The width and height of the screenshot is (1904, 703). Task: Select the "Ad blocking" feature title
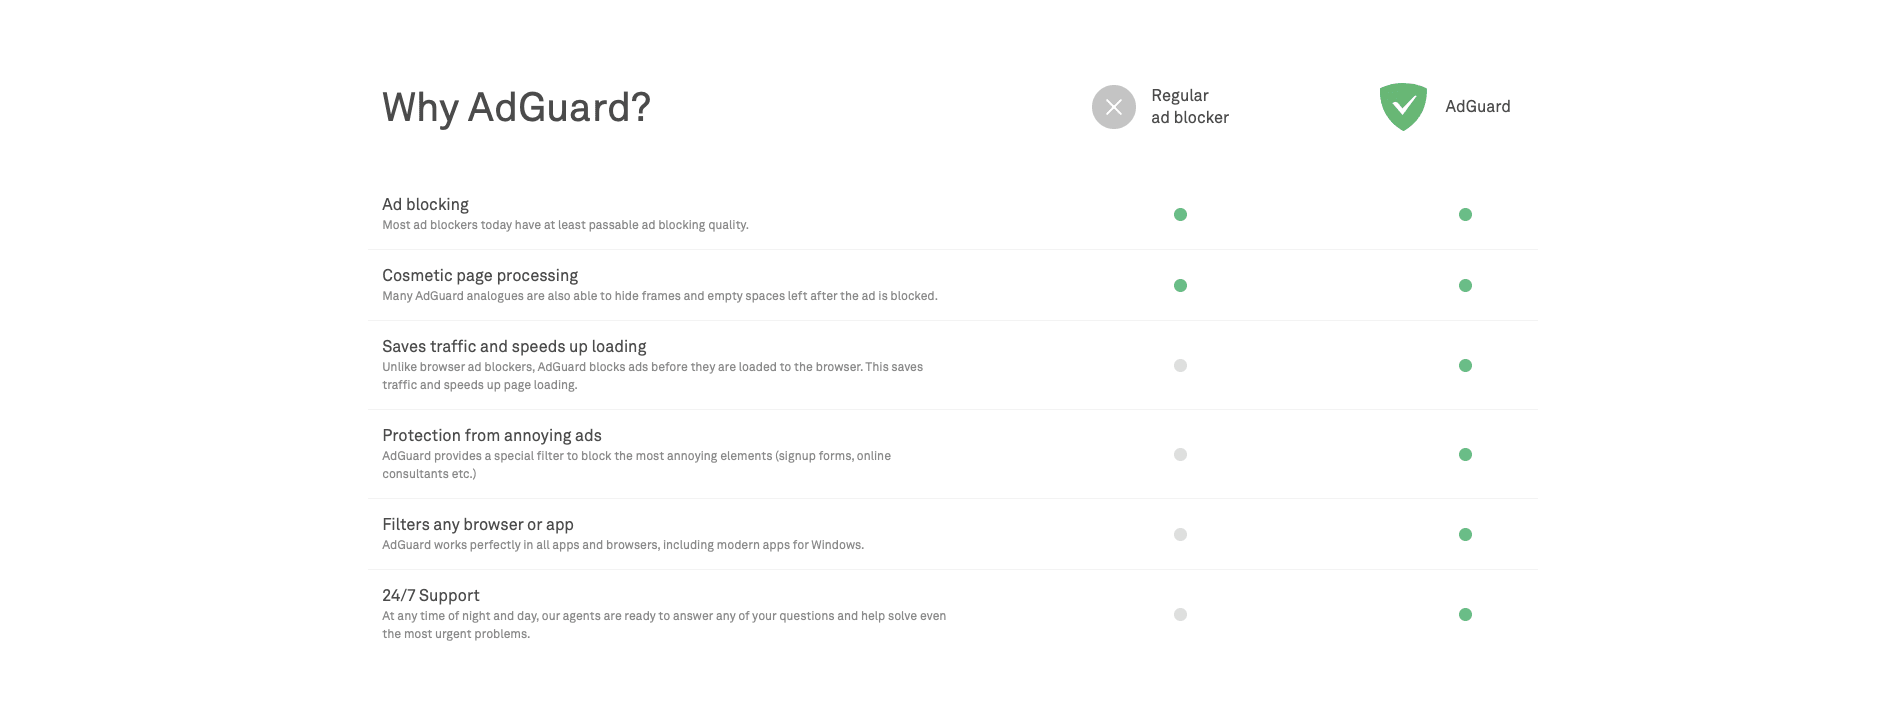coord(425,204)
